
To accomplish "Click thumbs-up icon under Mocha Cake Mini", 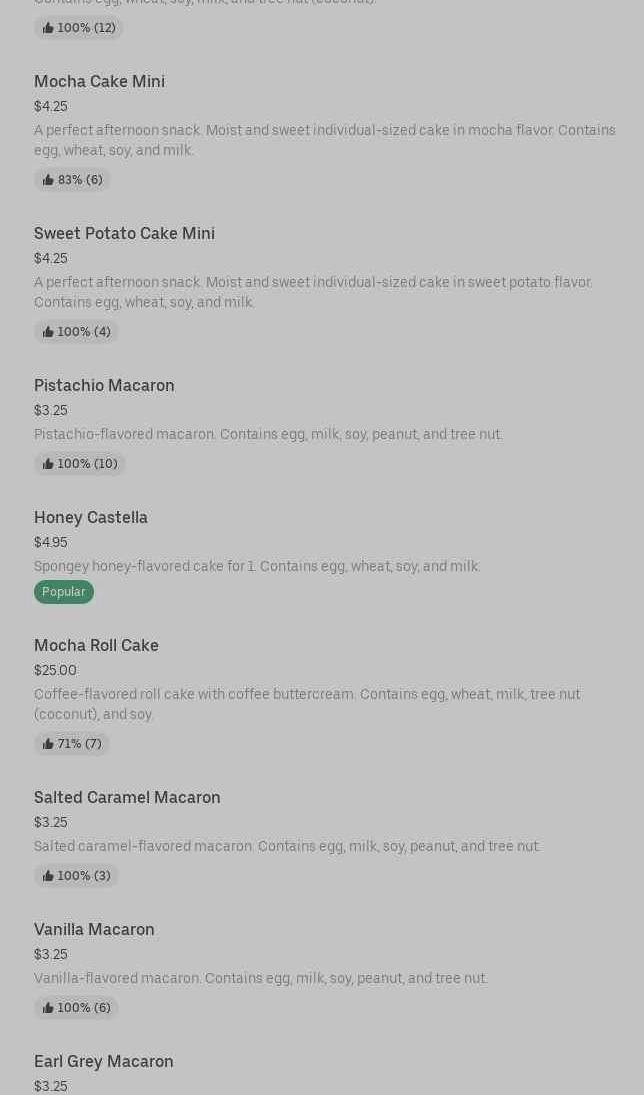I will coord(48,180).
